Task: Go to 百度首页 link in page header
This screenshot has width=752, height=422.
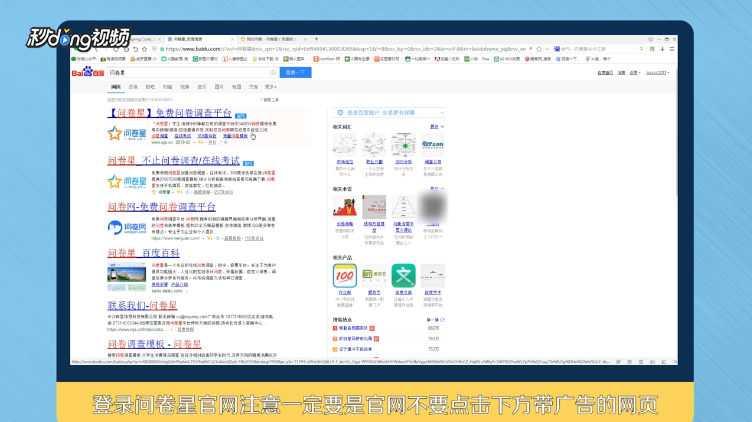Action: tap(605, 73)
